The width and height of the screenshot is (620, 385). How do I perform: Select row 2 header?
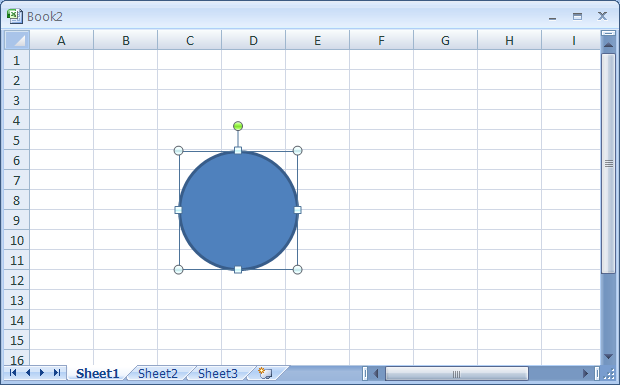click(17, 80)
